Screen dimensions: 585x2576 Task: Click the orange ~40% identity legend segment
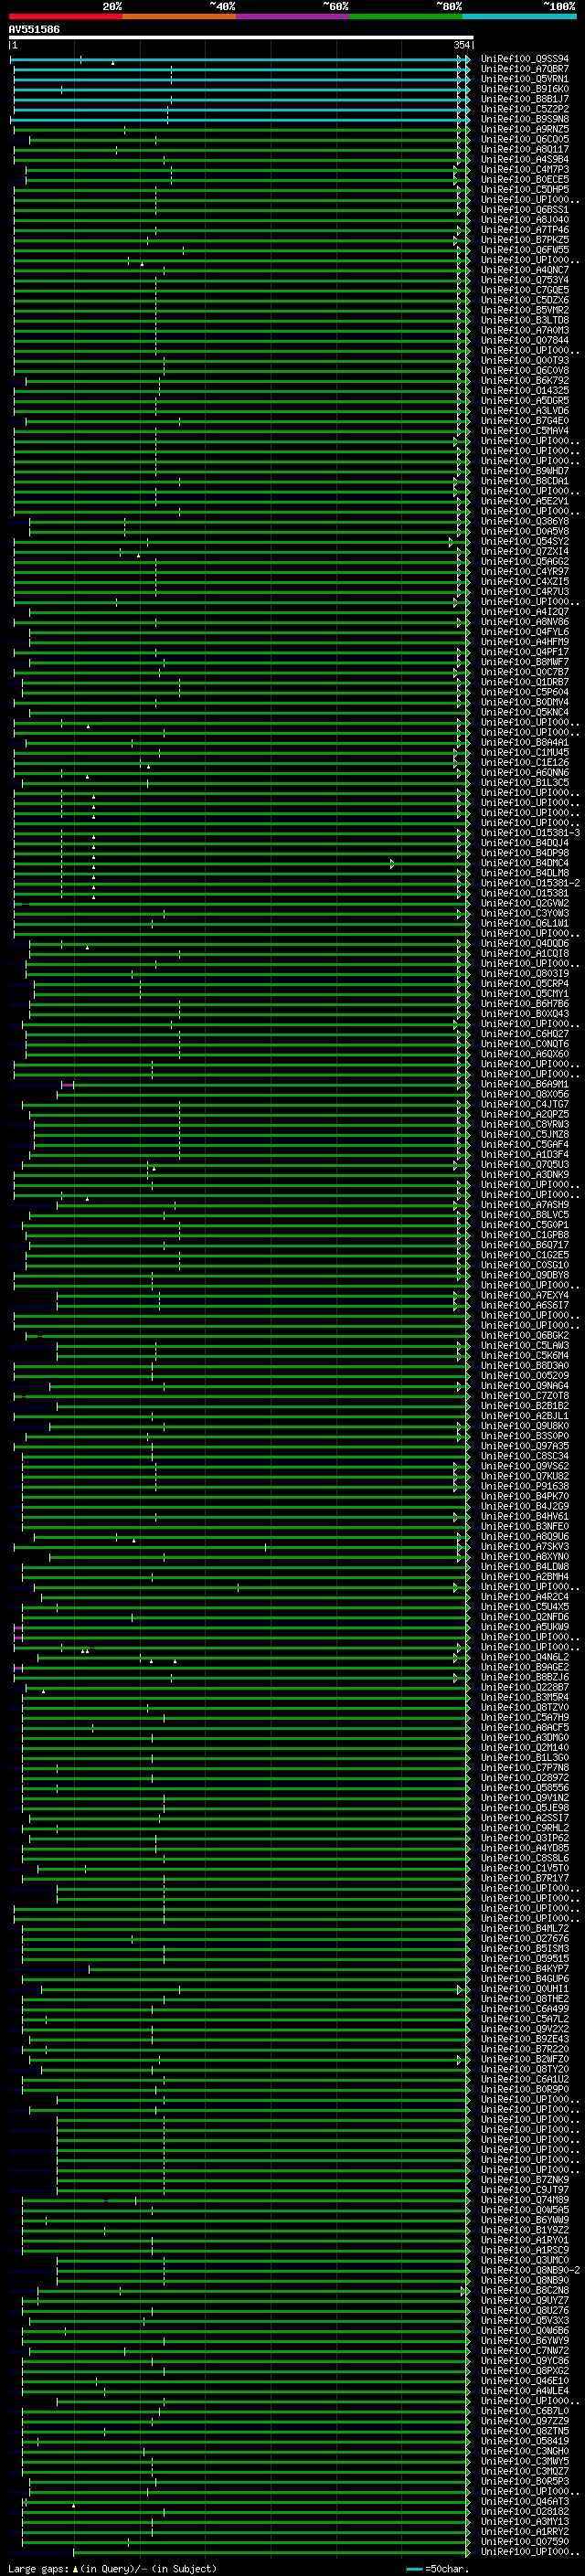[179, 16]
